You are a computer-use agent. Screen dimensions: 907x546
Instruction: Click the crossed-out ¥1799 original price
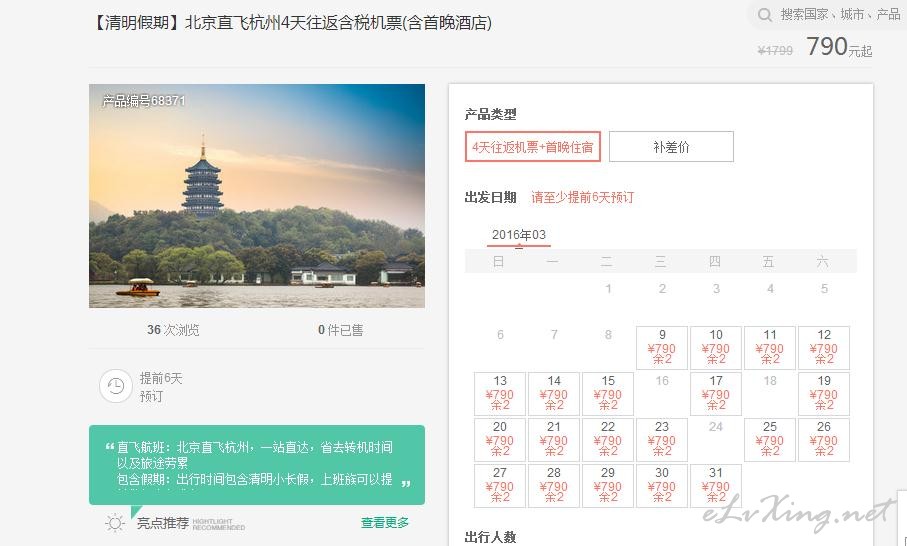775,51
